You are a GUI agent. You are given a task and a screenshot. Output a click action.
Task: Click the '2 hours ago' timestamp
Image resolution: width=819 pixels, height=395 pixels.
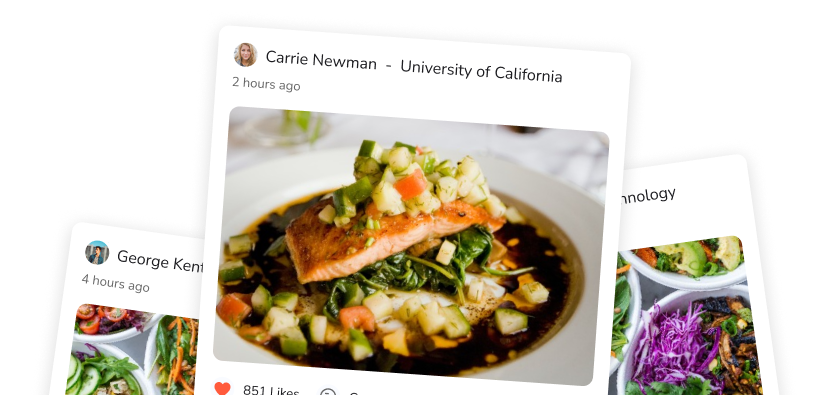coord(266,84)
